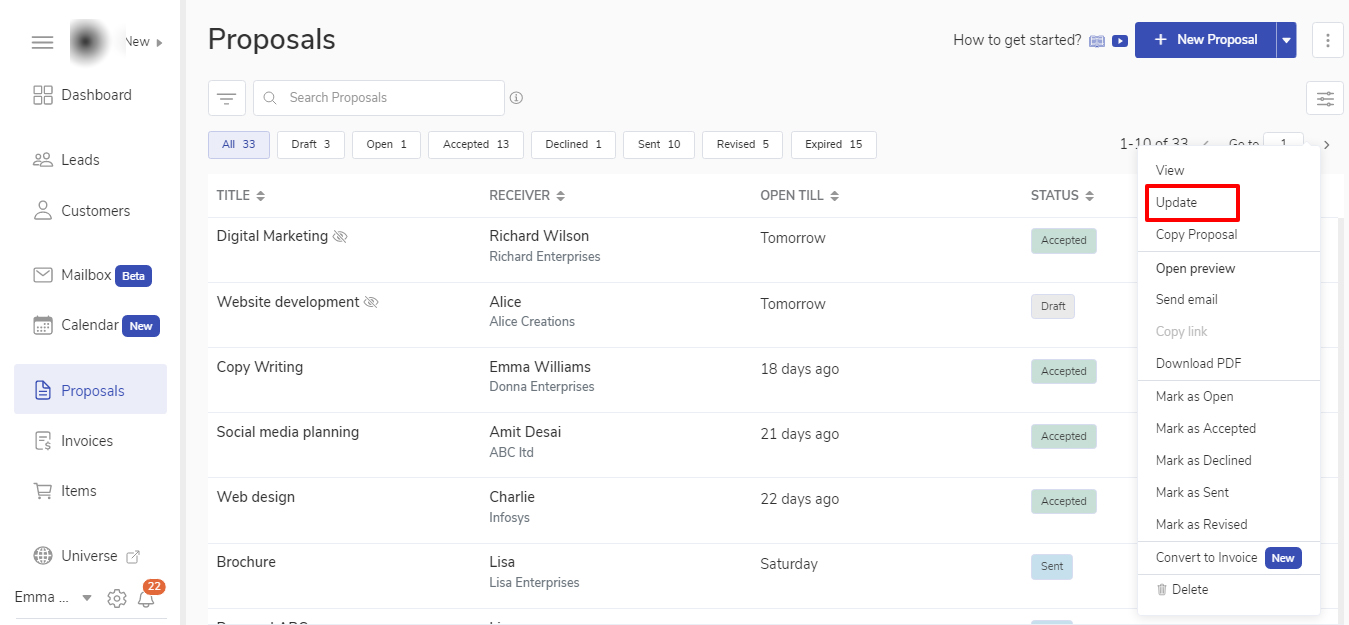The height and width of the screenshot is (625, 1349).
Task: Click the search info icon
Action: pyautogui.click(x=517, y=98)
